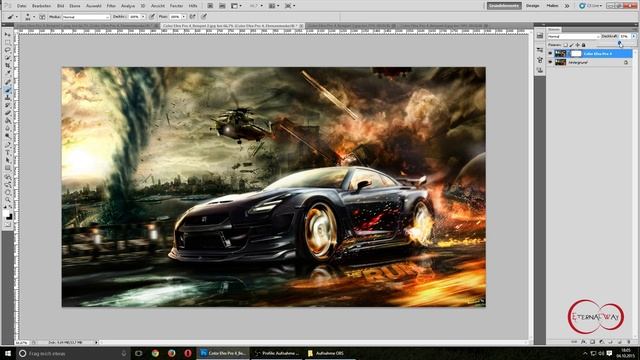Select the Gradient tool
The image size is (640, 360).
pos(8,120)
